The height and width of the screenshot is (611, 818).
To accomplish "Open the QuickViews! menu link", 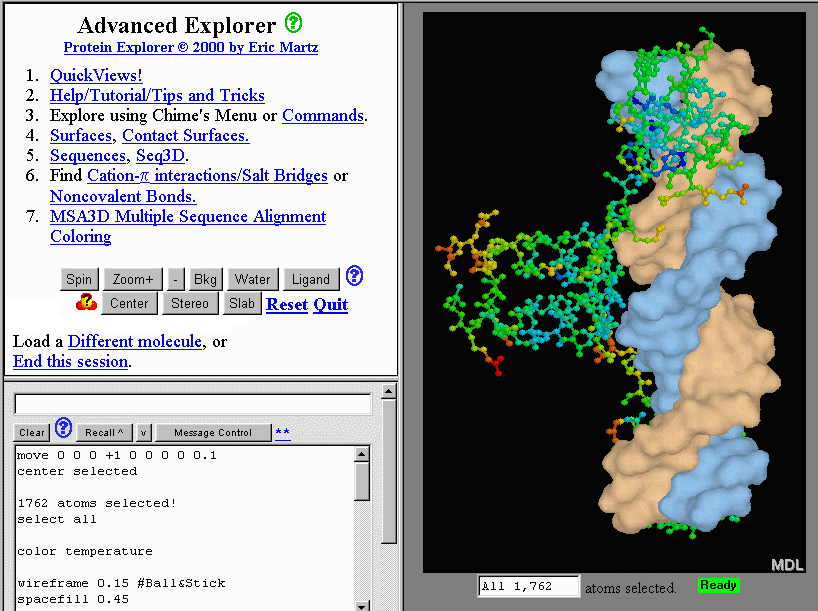I will (96, 75).
